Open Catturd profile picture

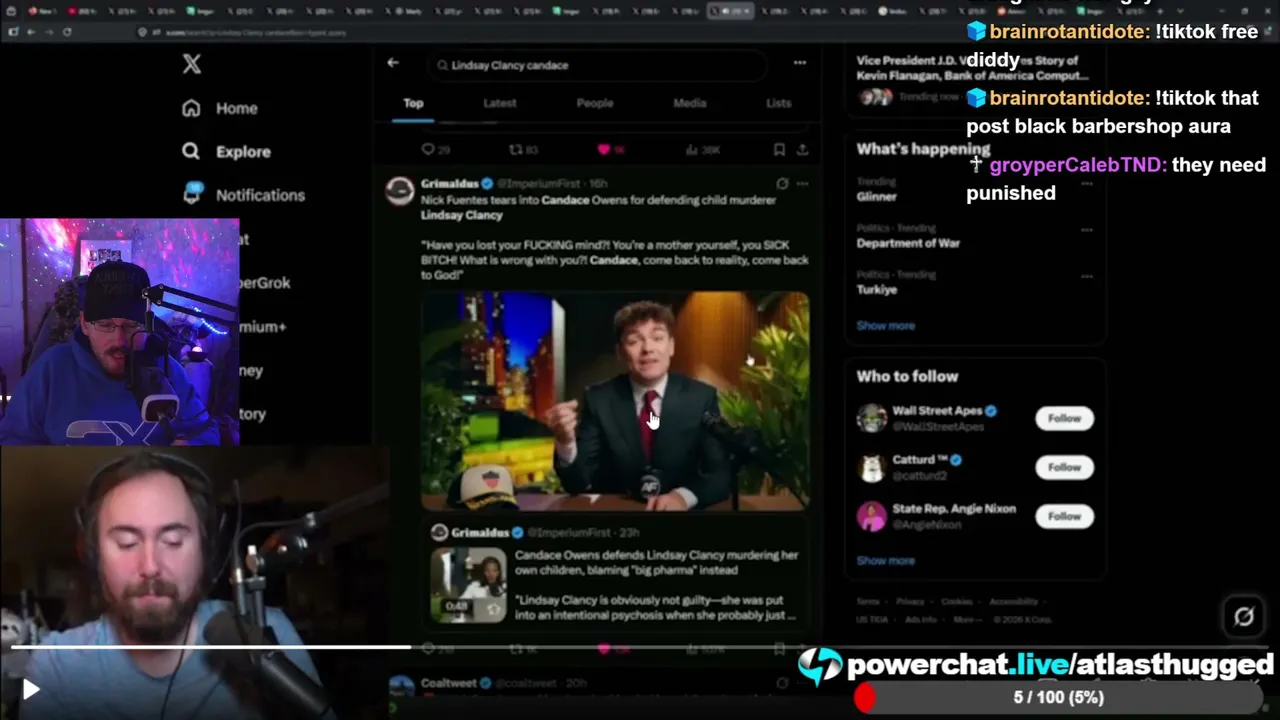(871, 467)
